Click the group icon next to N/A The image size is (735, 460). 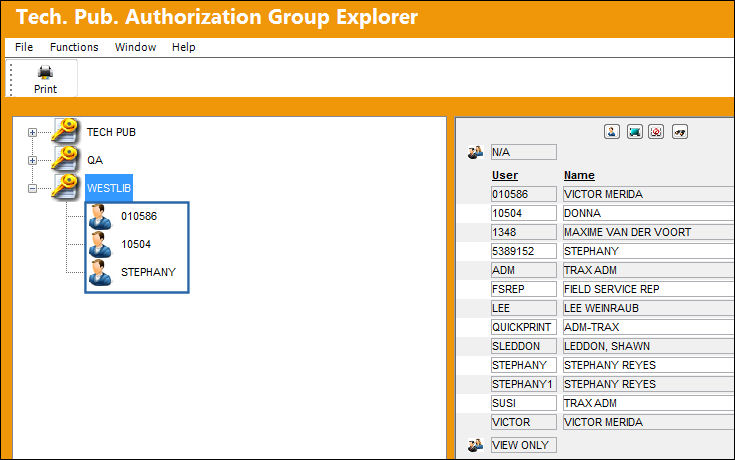[x=475, y=152]
